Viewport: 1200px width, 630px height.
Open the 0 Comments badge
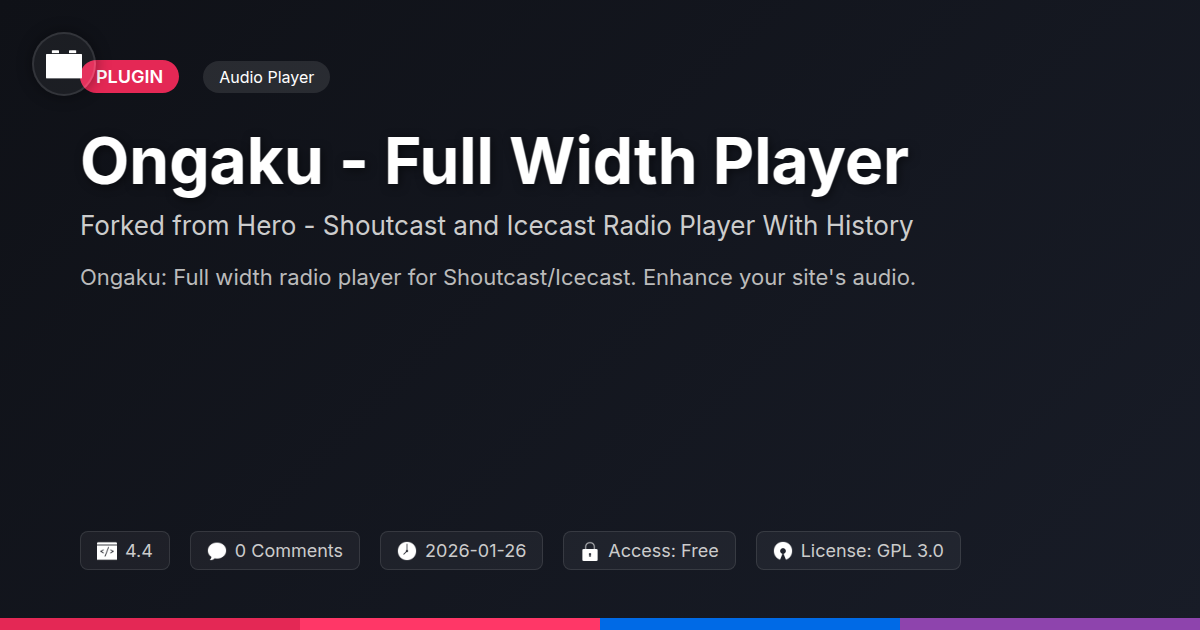pyautogui.click(x=275, y=551)
